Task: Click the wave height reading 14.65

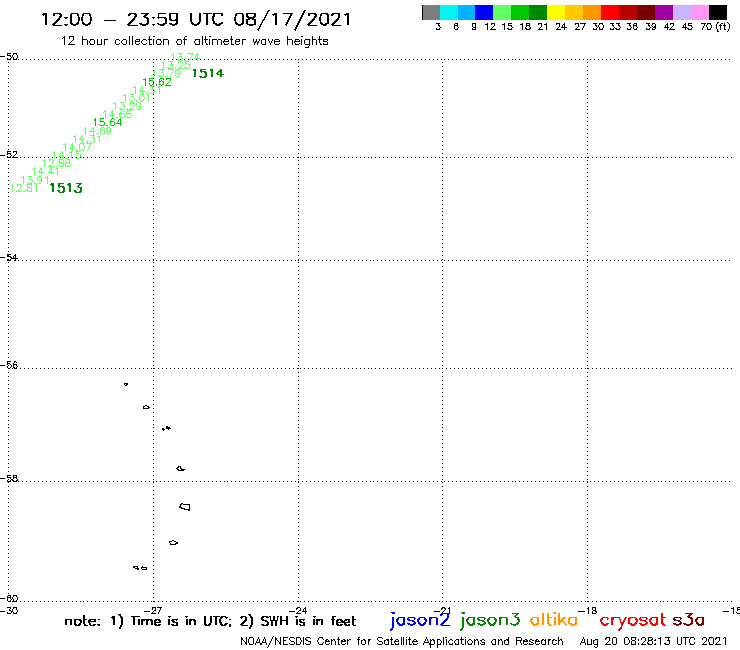Action: click(117, 114)
